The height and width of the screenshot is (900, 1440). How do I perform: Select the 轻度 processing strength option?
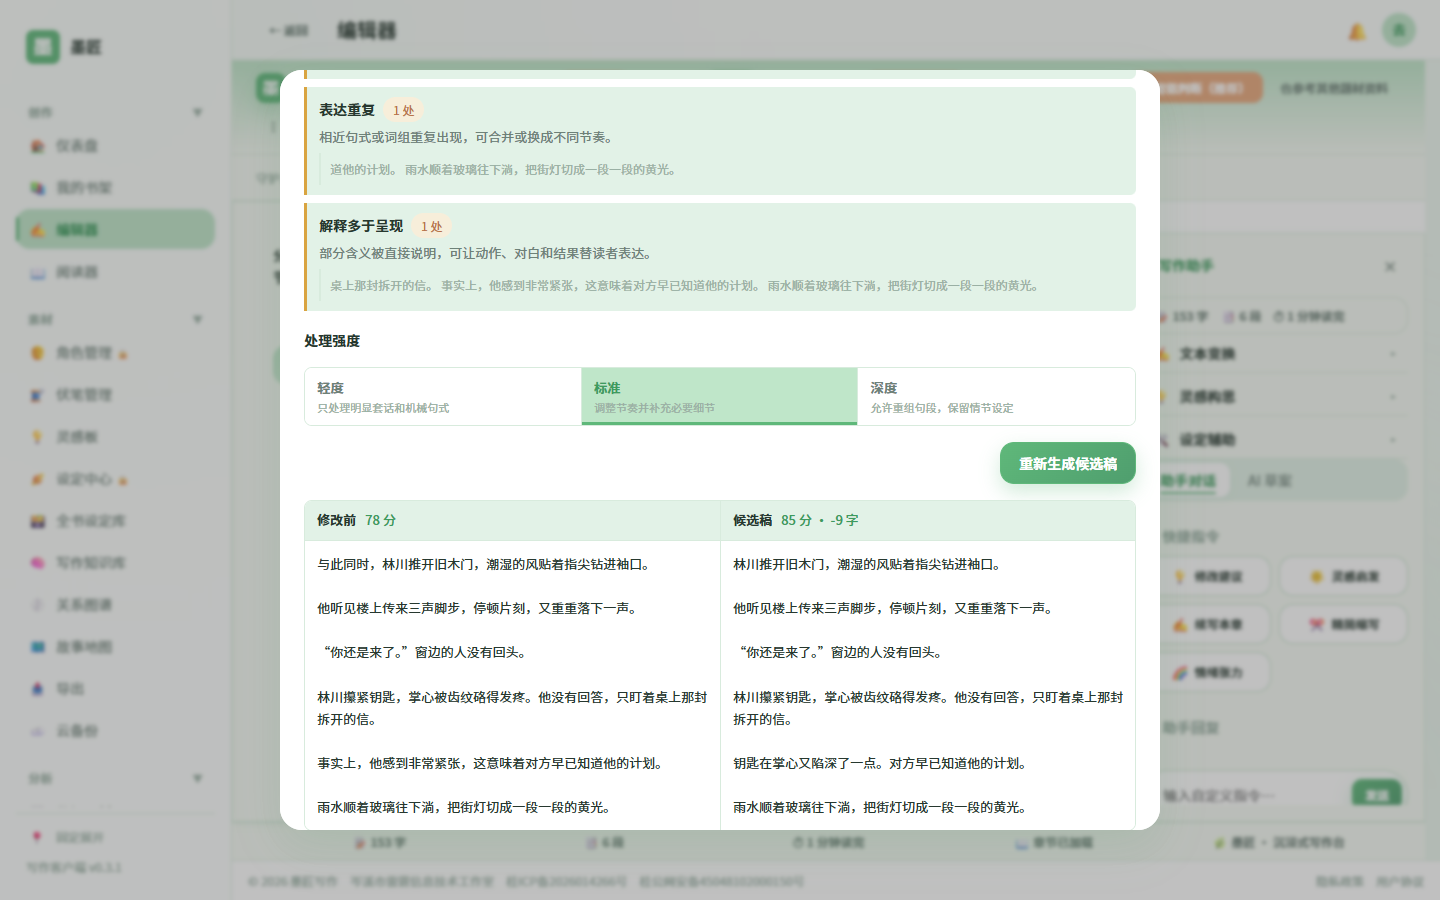click(x=443, y=397)
